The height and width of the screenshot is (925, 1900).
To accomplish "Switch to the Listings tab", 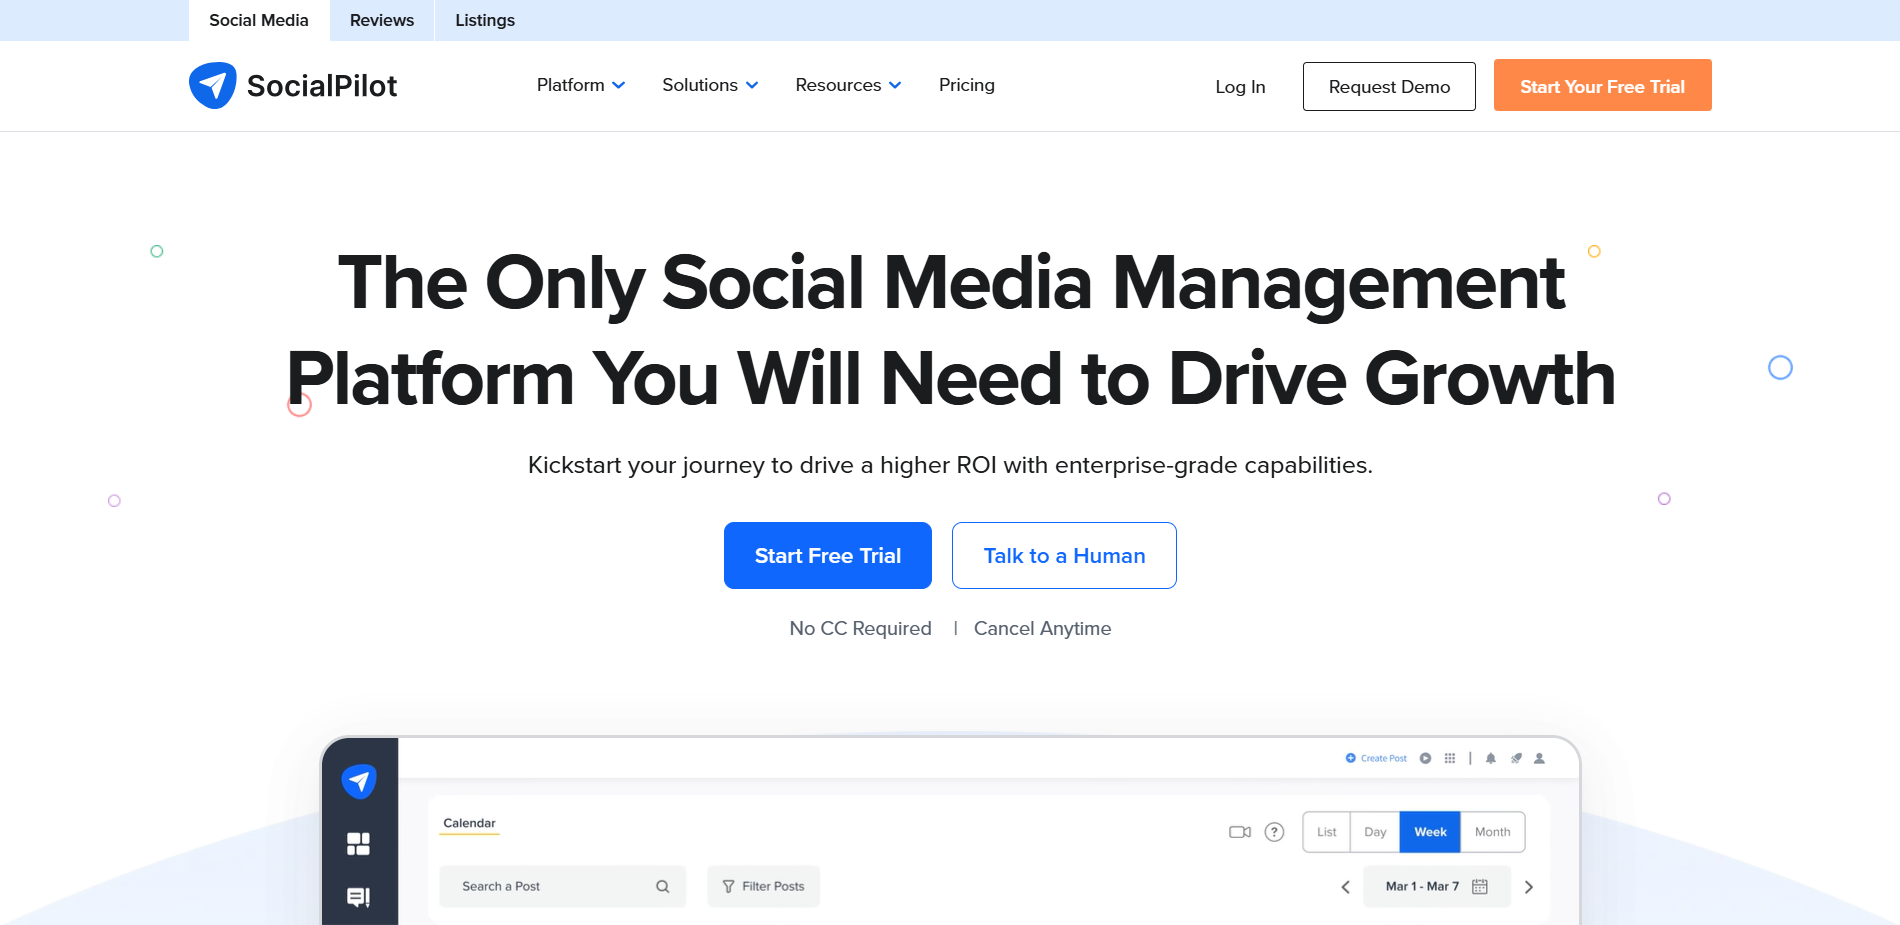I will 485,20.
